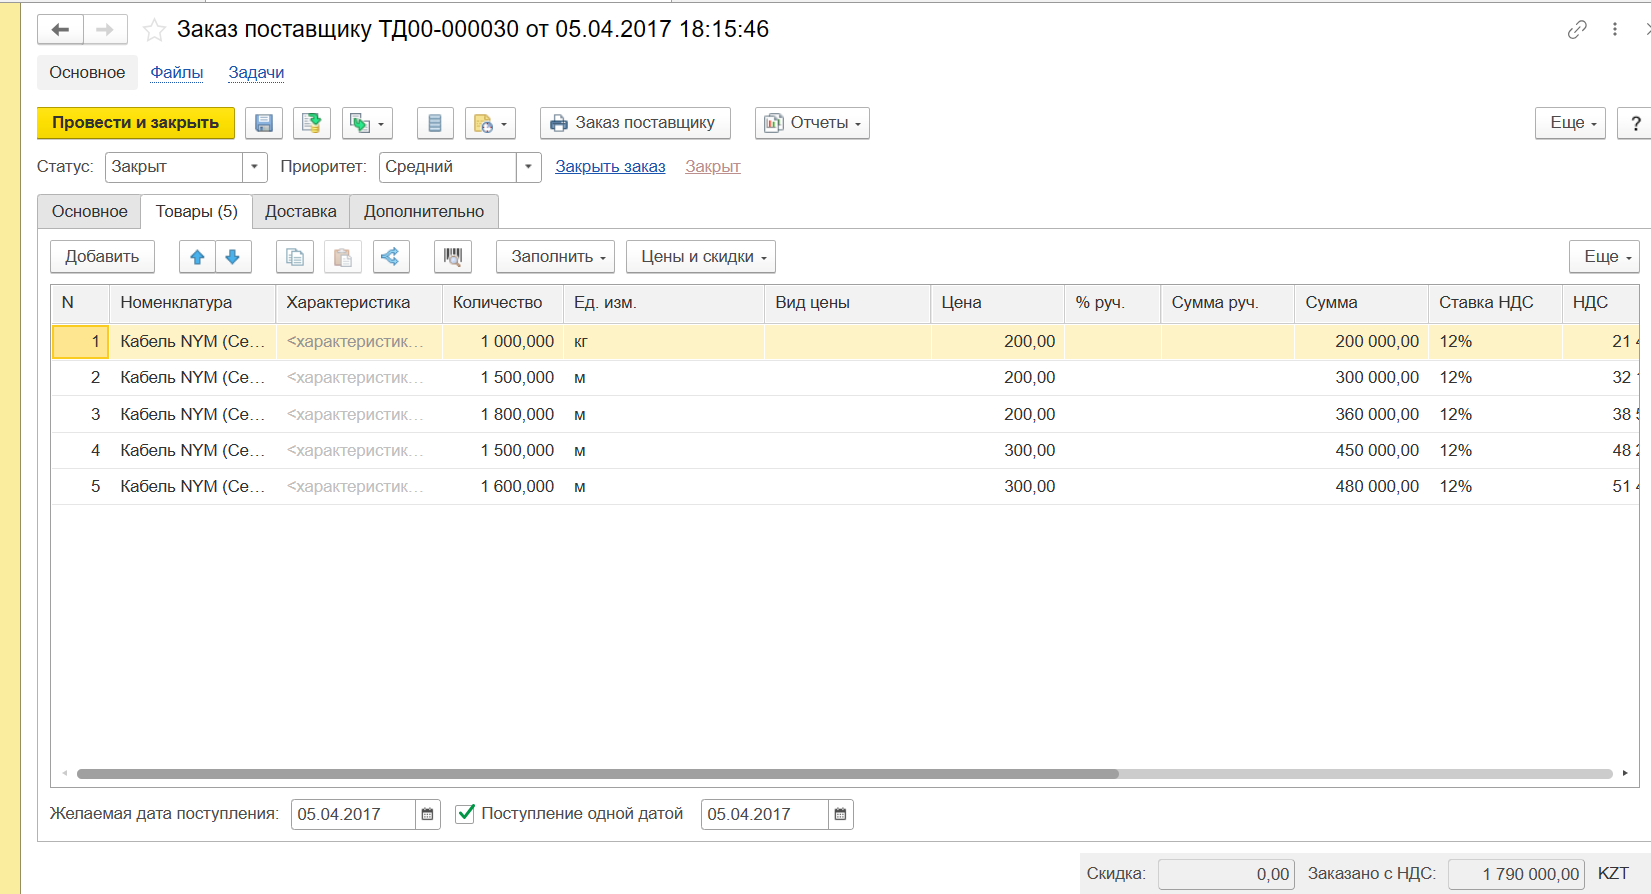Click the post document icon
The image size is (1651, 894).
(x=312, y=123)
